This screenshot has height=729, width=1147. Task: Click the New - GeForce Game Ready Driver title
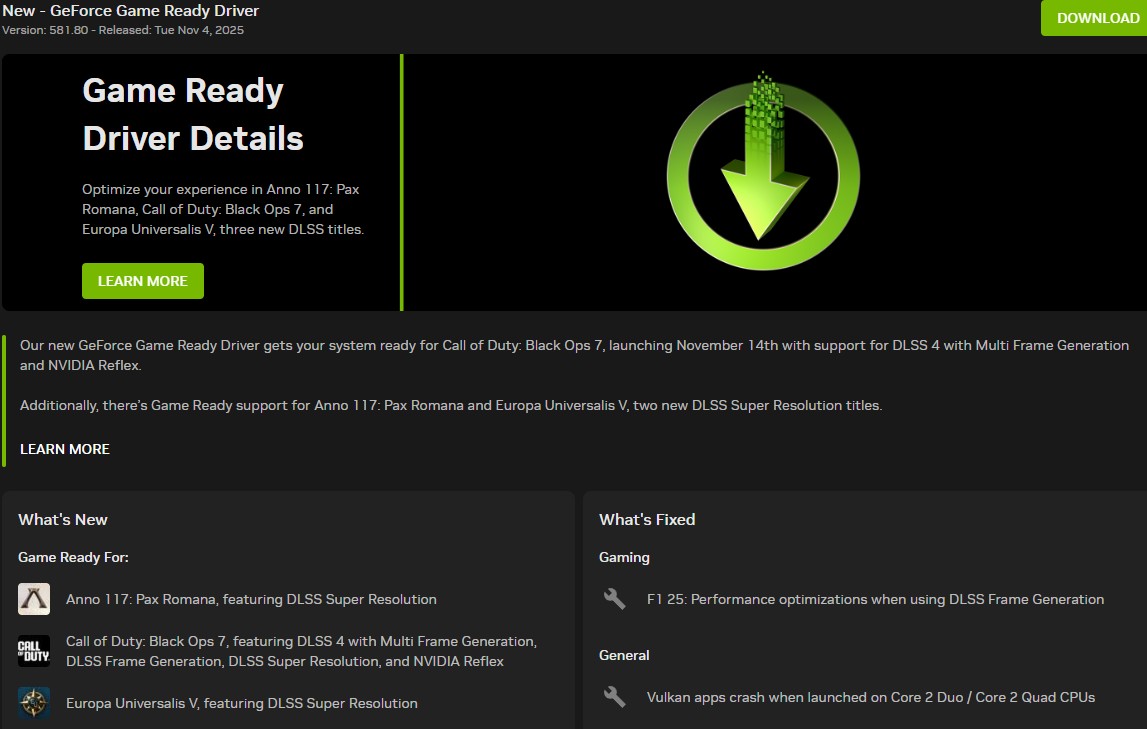tap(130, 11)
